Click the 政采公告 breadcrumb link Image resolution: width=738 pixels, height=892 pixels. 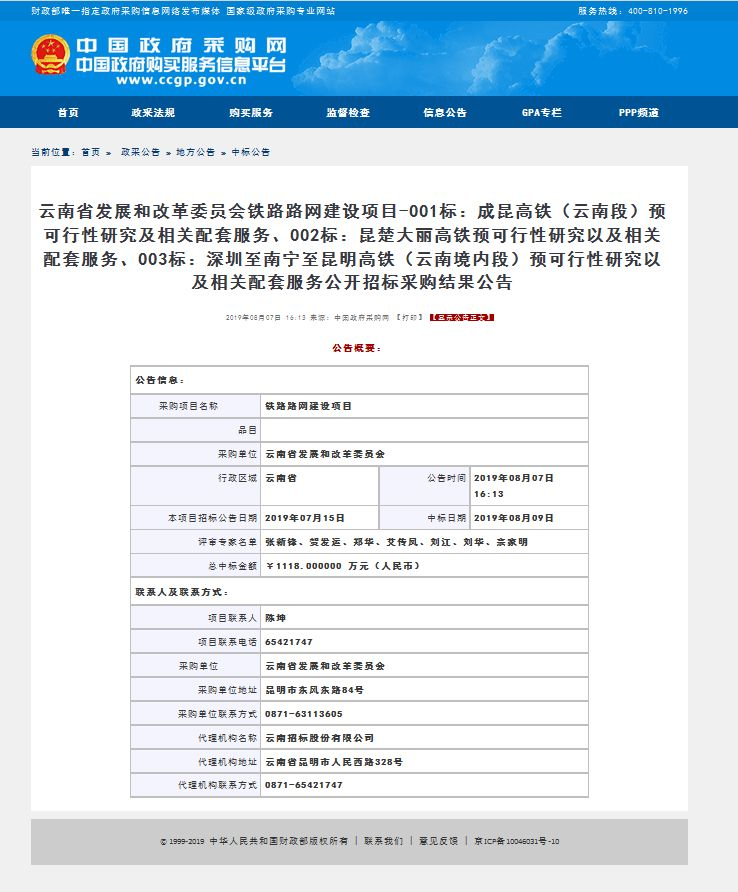140,152
